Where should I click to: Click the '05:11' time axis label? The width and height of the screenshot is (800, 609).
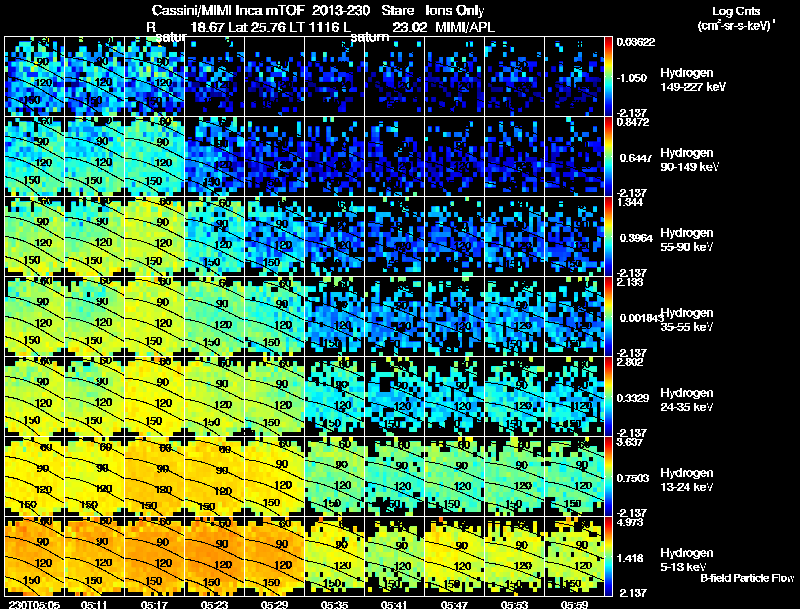[93, 604]
